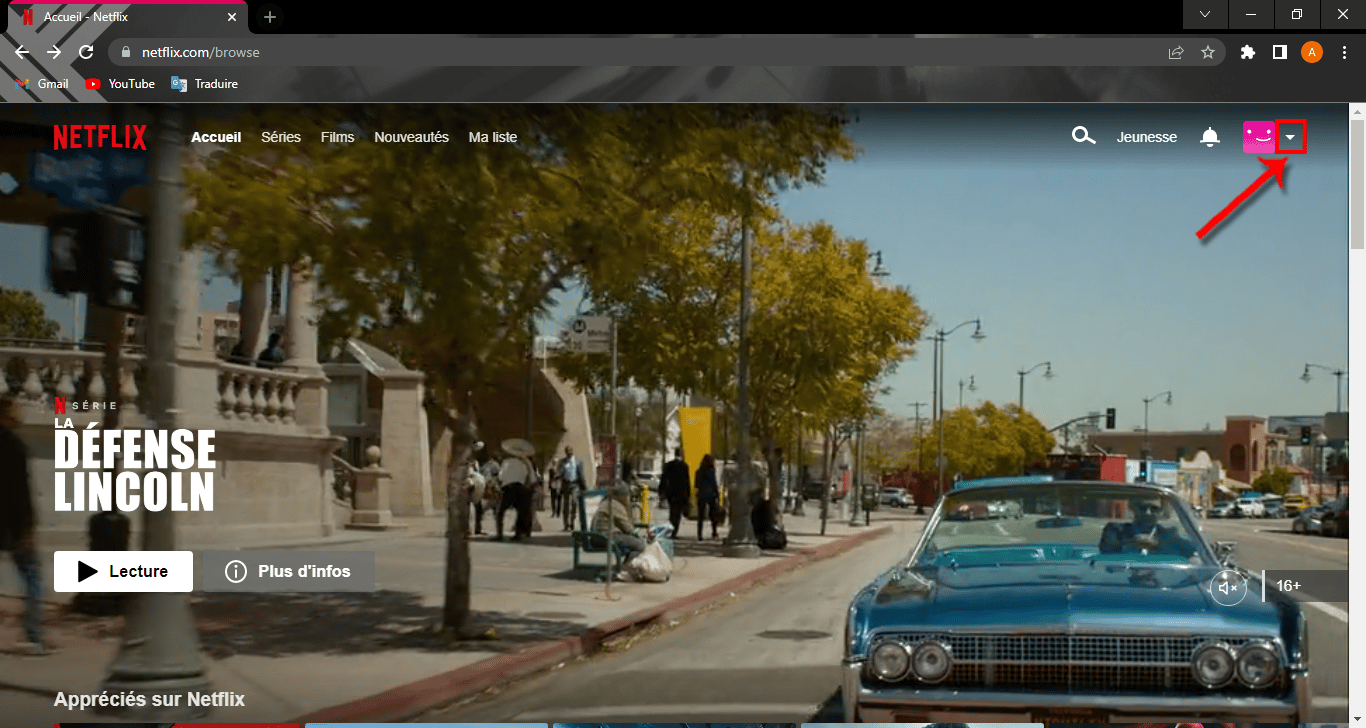Select the Accueil - Netflix tab
This screenshot has height=728, width=1366.
pyautogui.click(x=128, y=18)
